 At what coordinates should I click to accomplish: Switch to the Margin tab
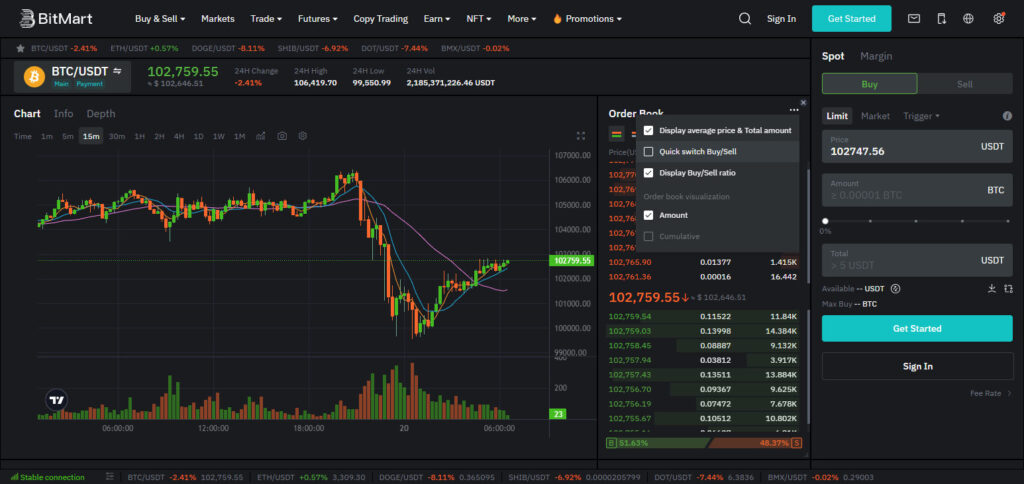pos(876,56)
